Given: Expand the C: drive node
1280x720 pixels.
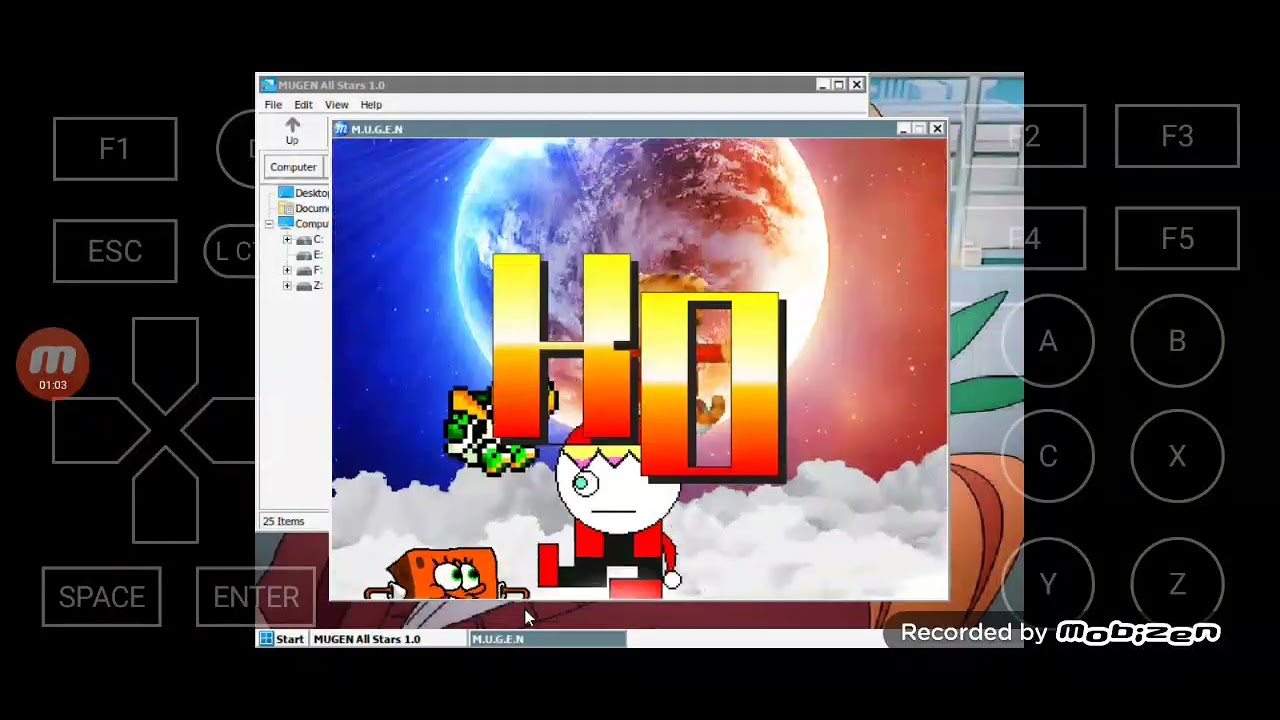Looking at the screenshot, I should point(287,240).
